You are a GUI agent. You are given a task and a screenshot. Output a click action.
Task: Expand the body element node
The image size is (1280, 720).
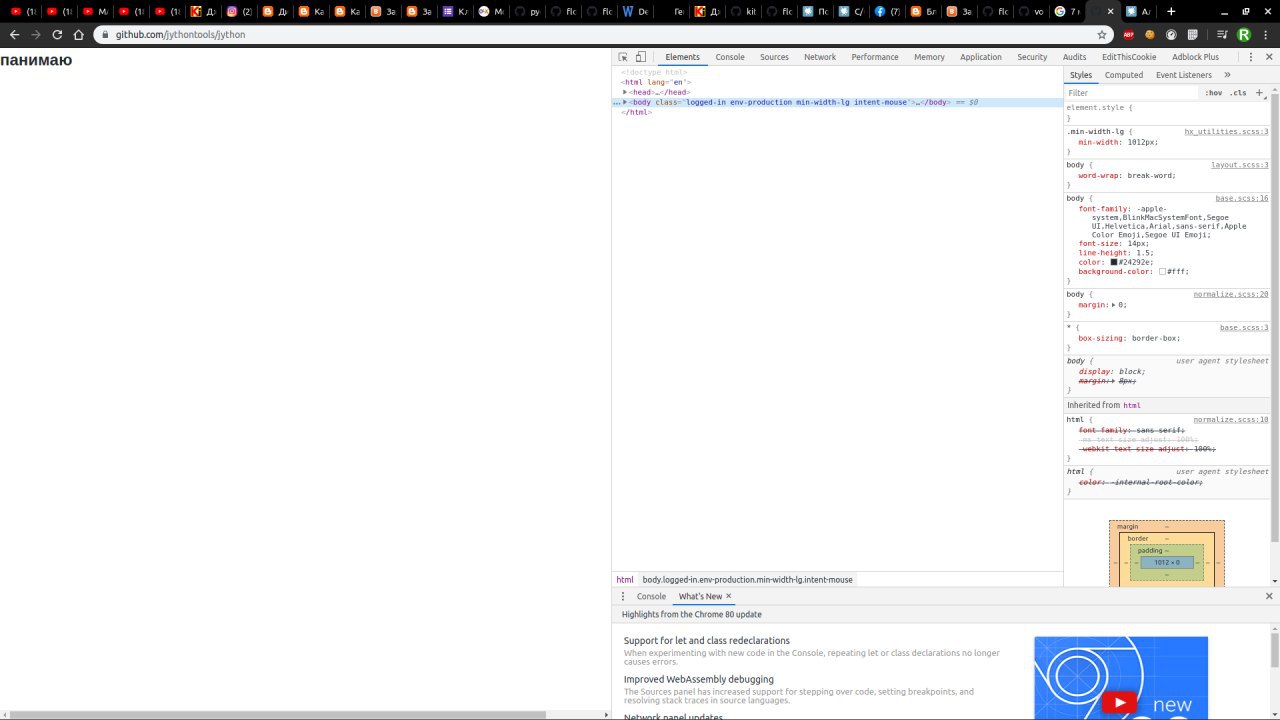coord(625,102)
